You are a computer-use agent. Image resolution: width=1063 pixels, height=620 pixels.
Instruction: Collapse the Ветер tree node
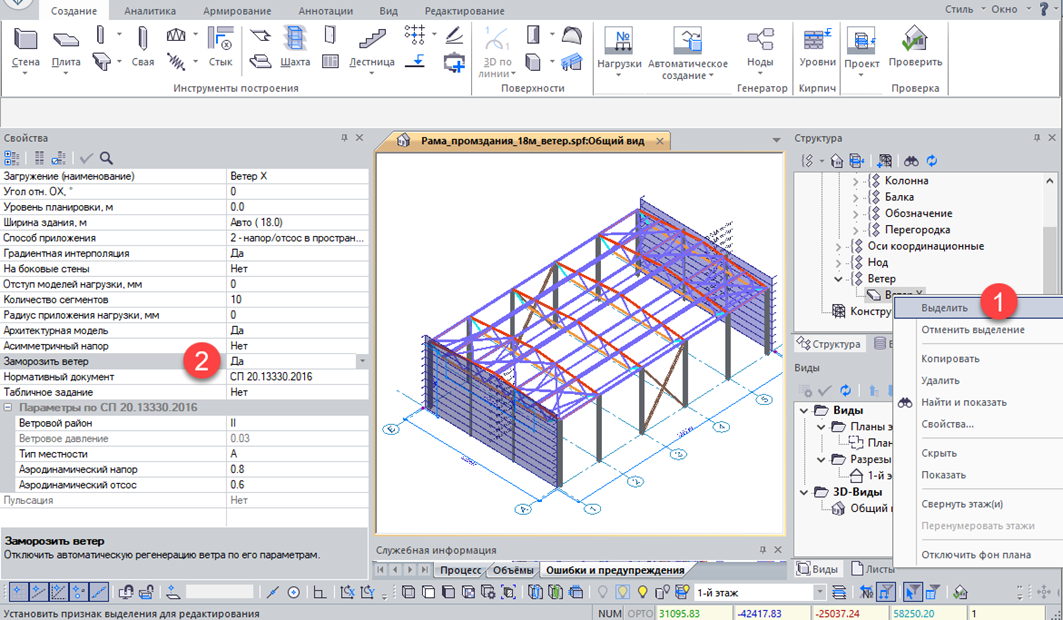[839, 279]
